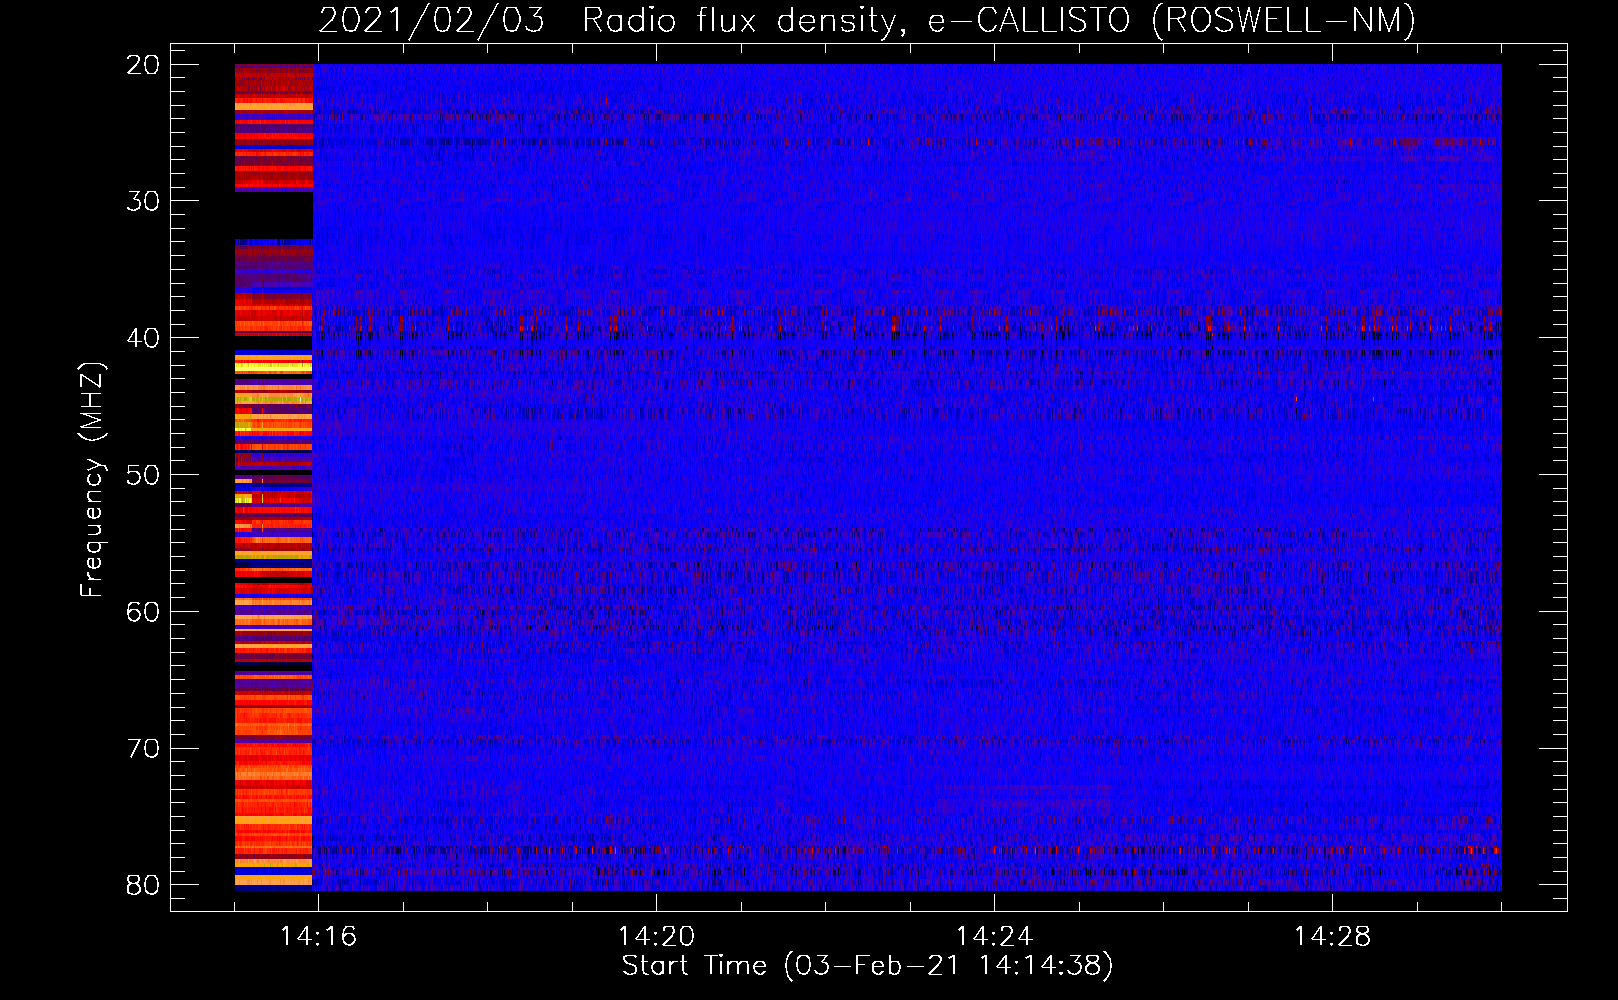Click the frequency tick label '60'

coord(143,611)
